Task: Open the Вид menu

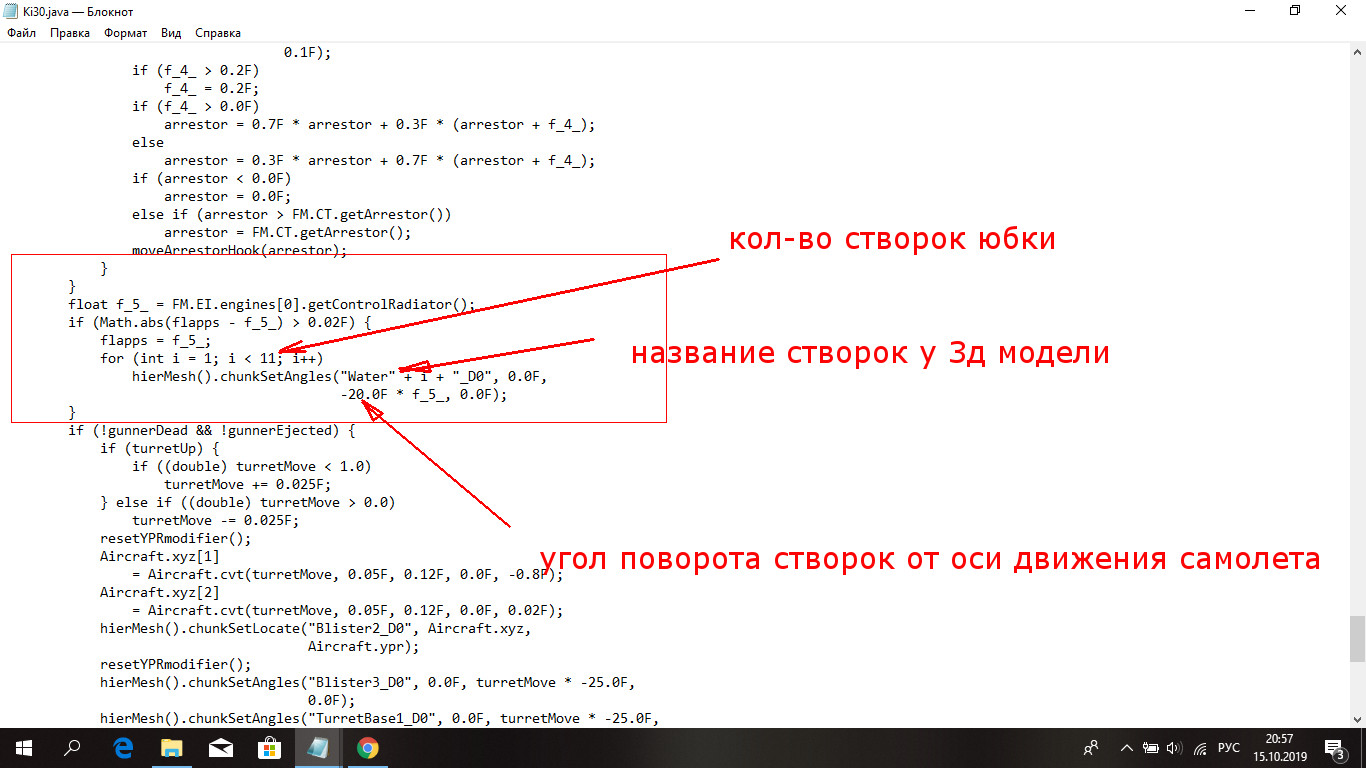Action: coord(171,33)
